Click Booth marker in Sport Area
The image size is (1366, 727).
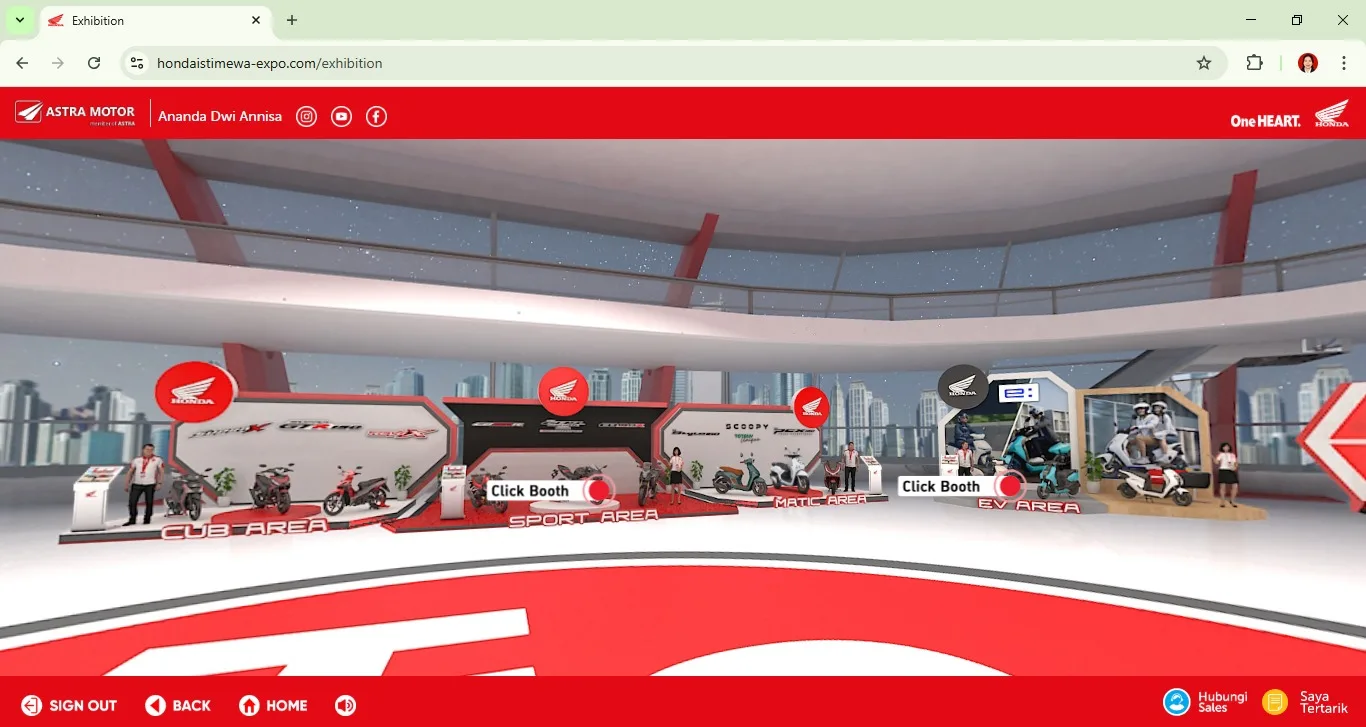[598, 490]
